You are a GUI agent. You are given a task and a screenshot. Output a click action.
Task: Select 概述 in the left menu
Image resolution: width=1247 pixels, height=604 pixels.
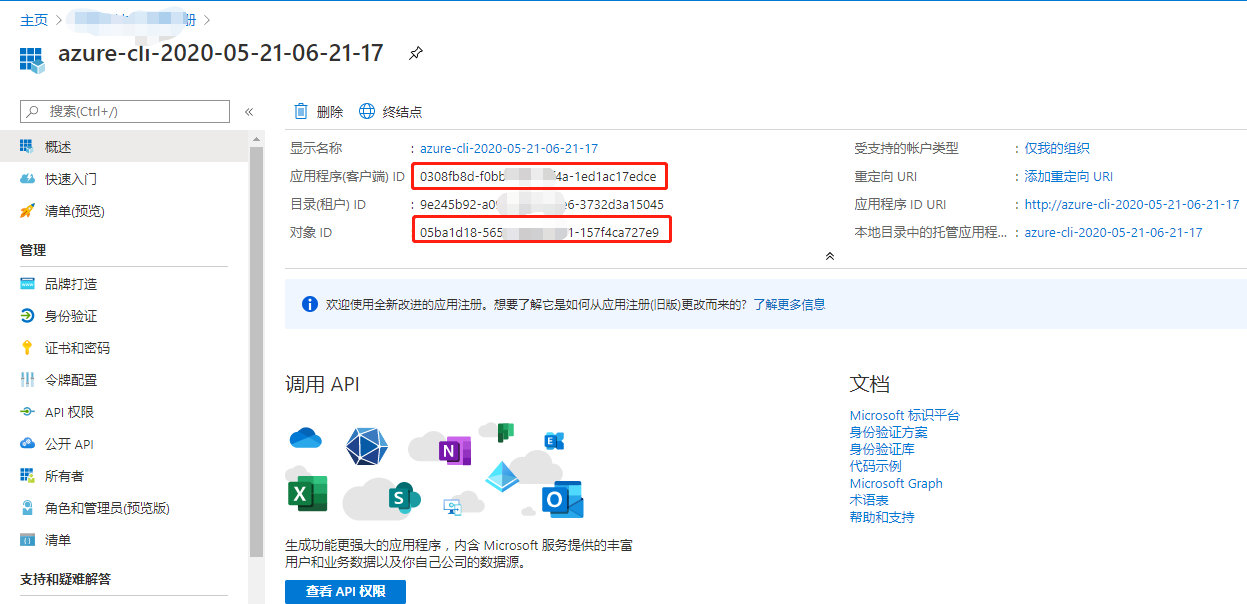(x=58, y=147)
